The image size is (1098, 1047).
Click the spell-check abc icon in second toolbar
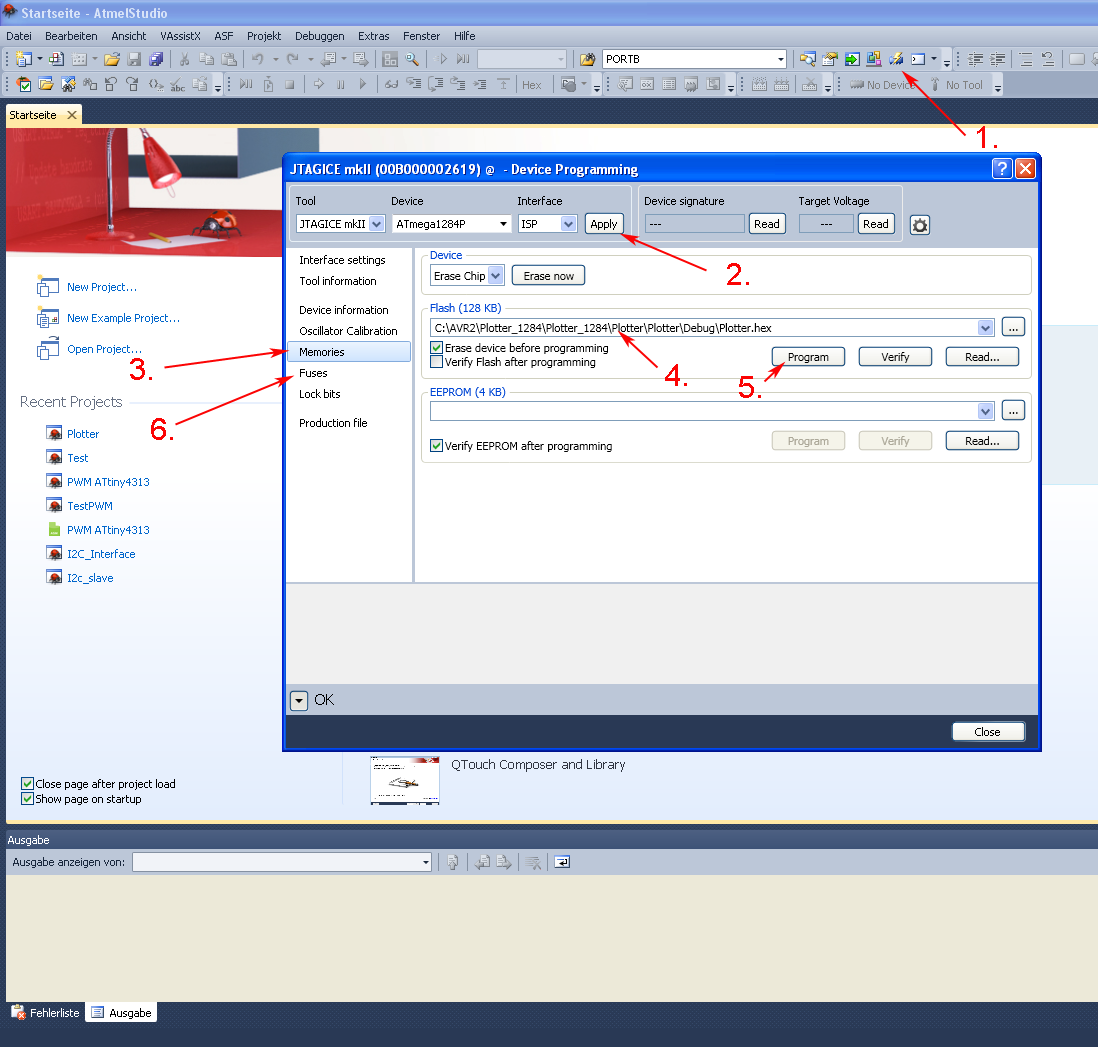tap(178, 85)
